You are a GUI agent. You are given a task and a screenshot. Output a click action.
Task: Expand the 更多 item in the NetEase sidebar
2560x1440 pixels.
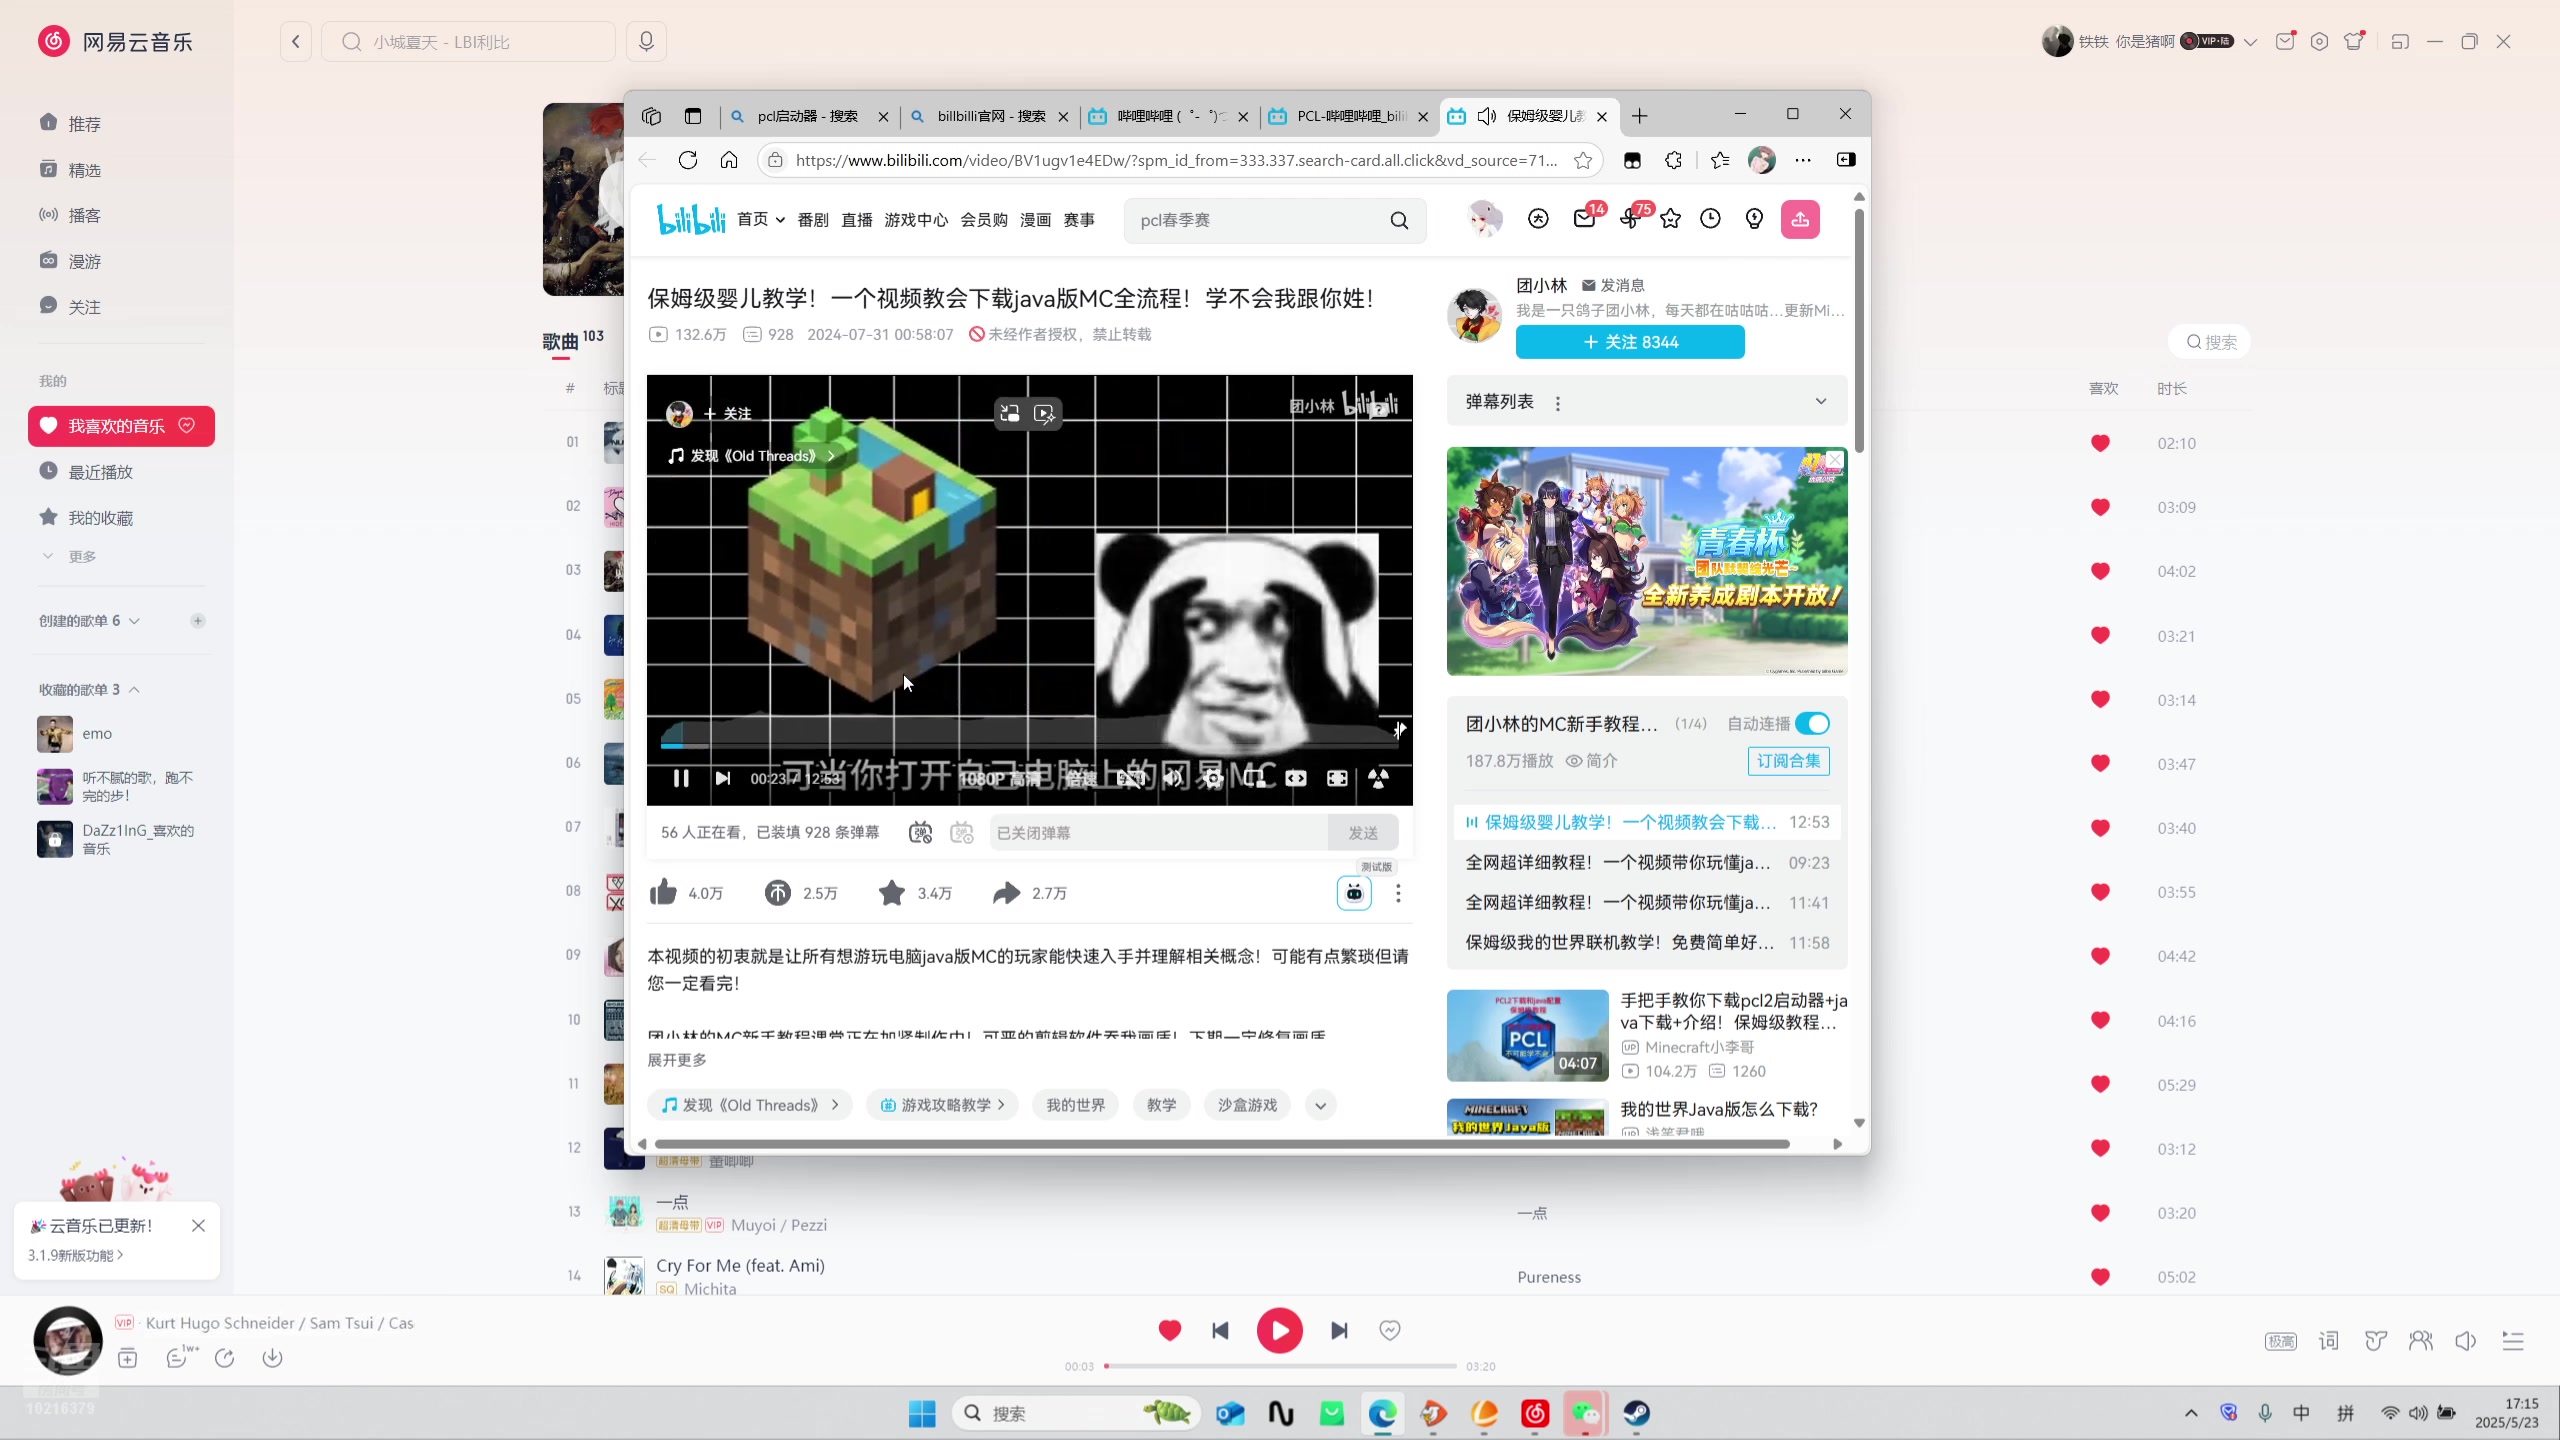pyautogui.click(x=70, y=556)
